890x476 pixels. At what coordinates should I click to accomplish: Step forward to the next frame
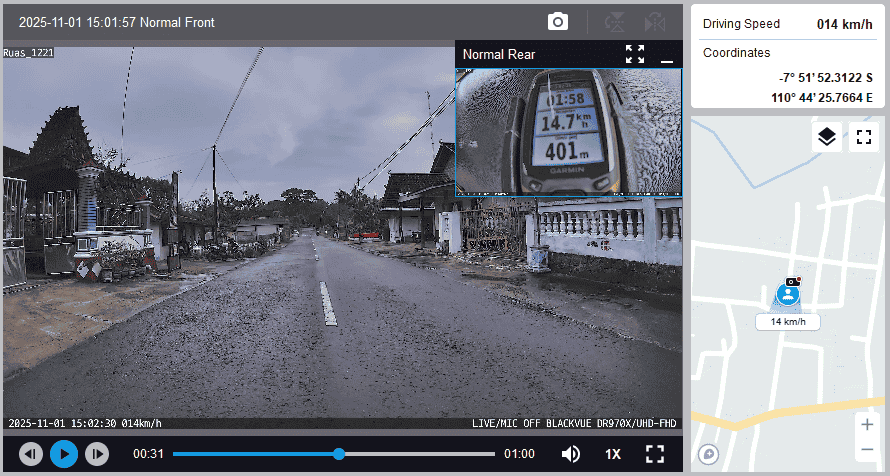pos(96,454)
